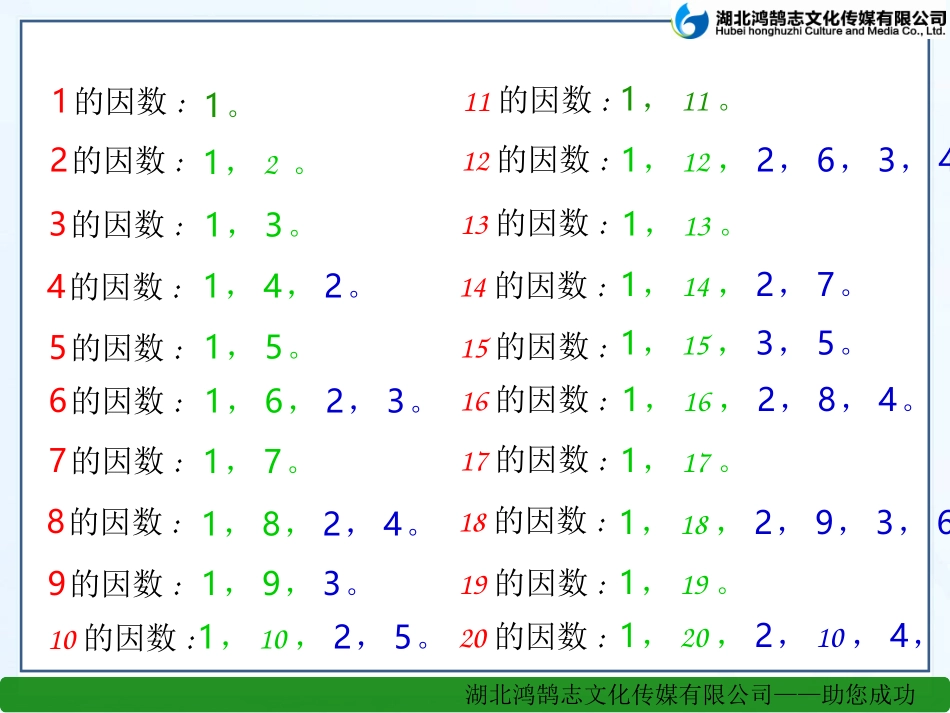Click the label '6 的因数'
The height and width of the screenshot is (713, 950).
107,401
